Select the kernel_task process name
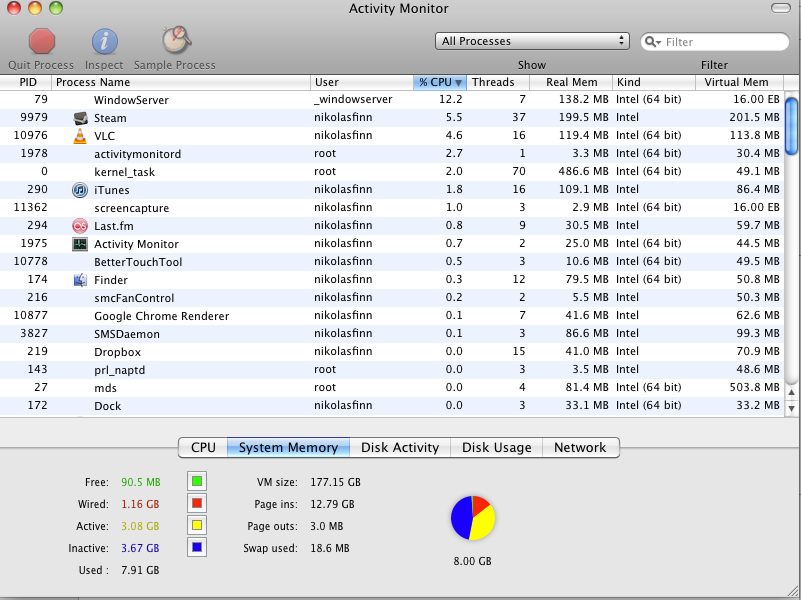Screen dimensions: 801x600 [124, 173]
